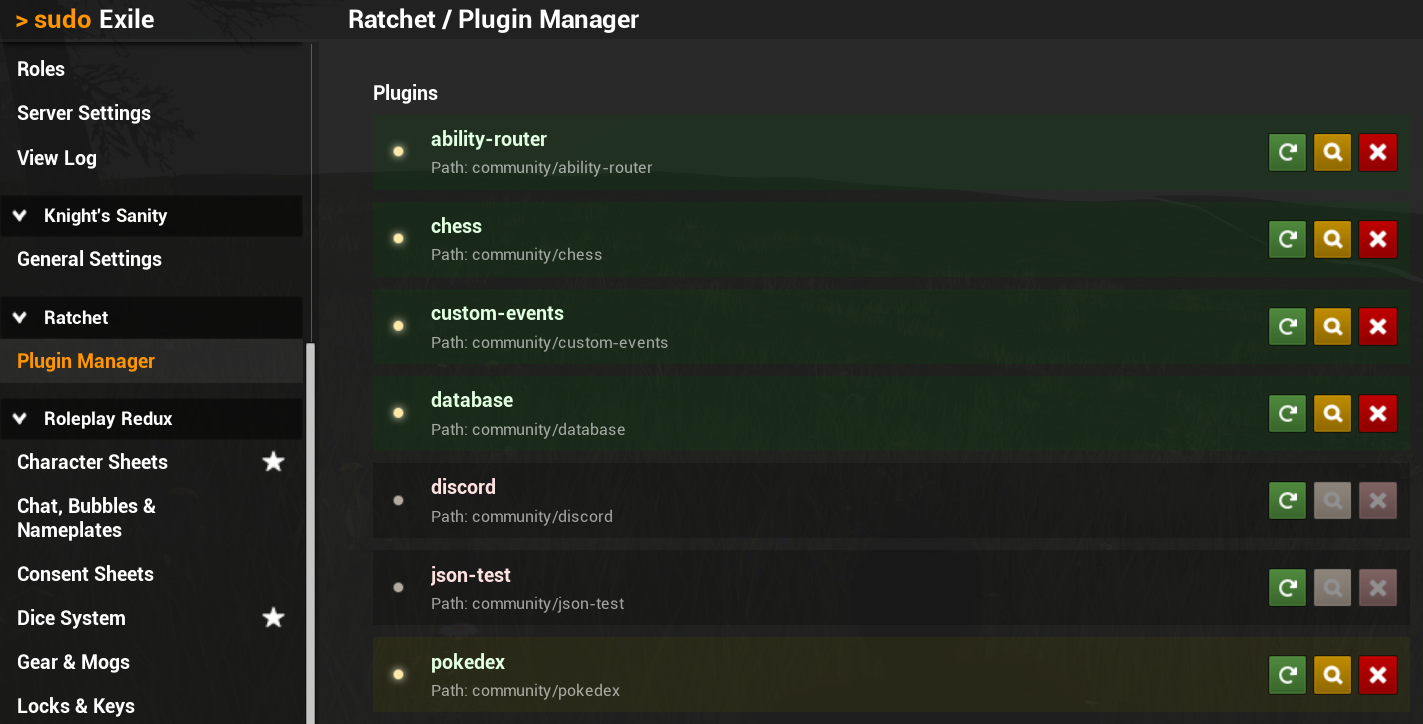
Task: Toggle the status dot on the discord plugin
Action: 397,498
